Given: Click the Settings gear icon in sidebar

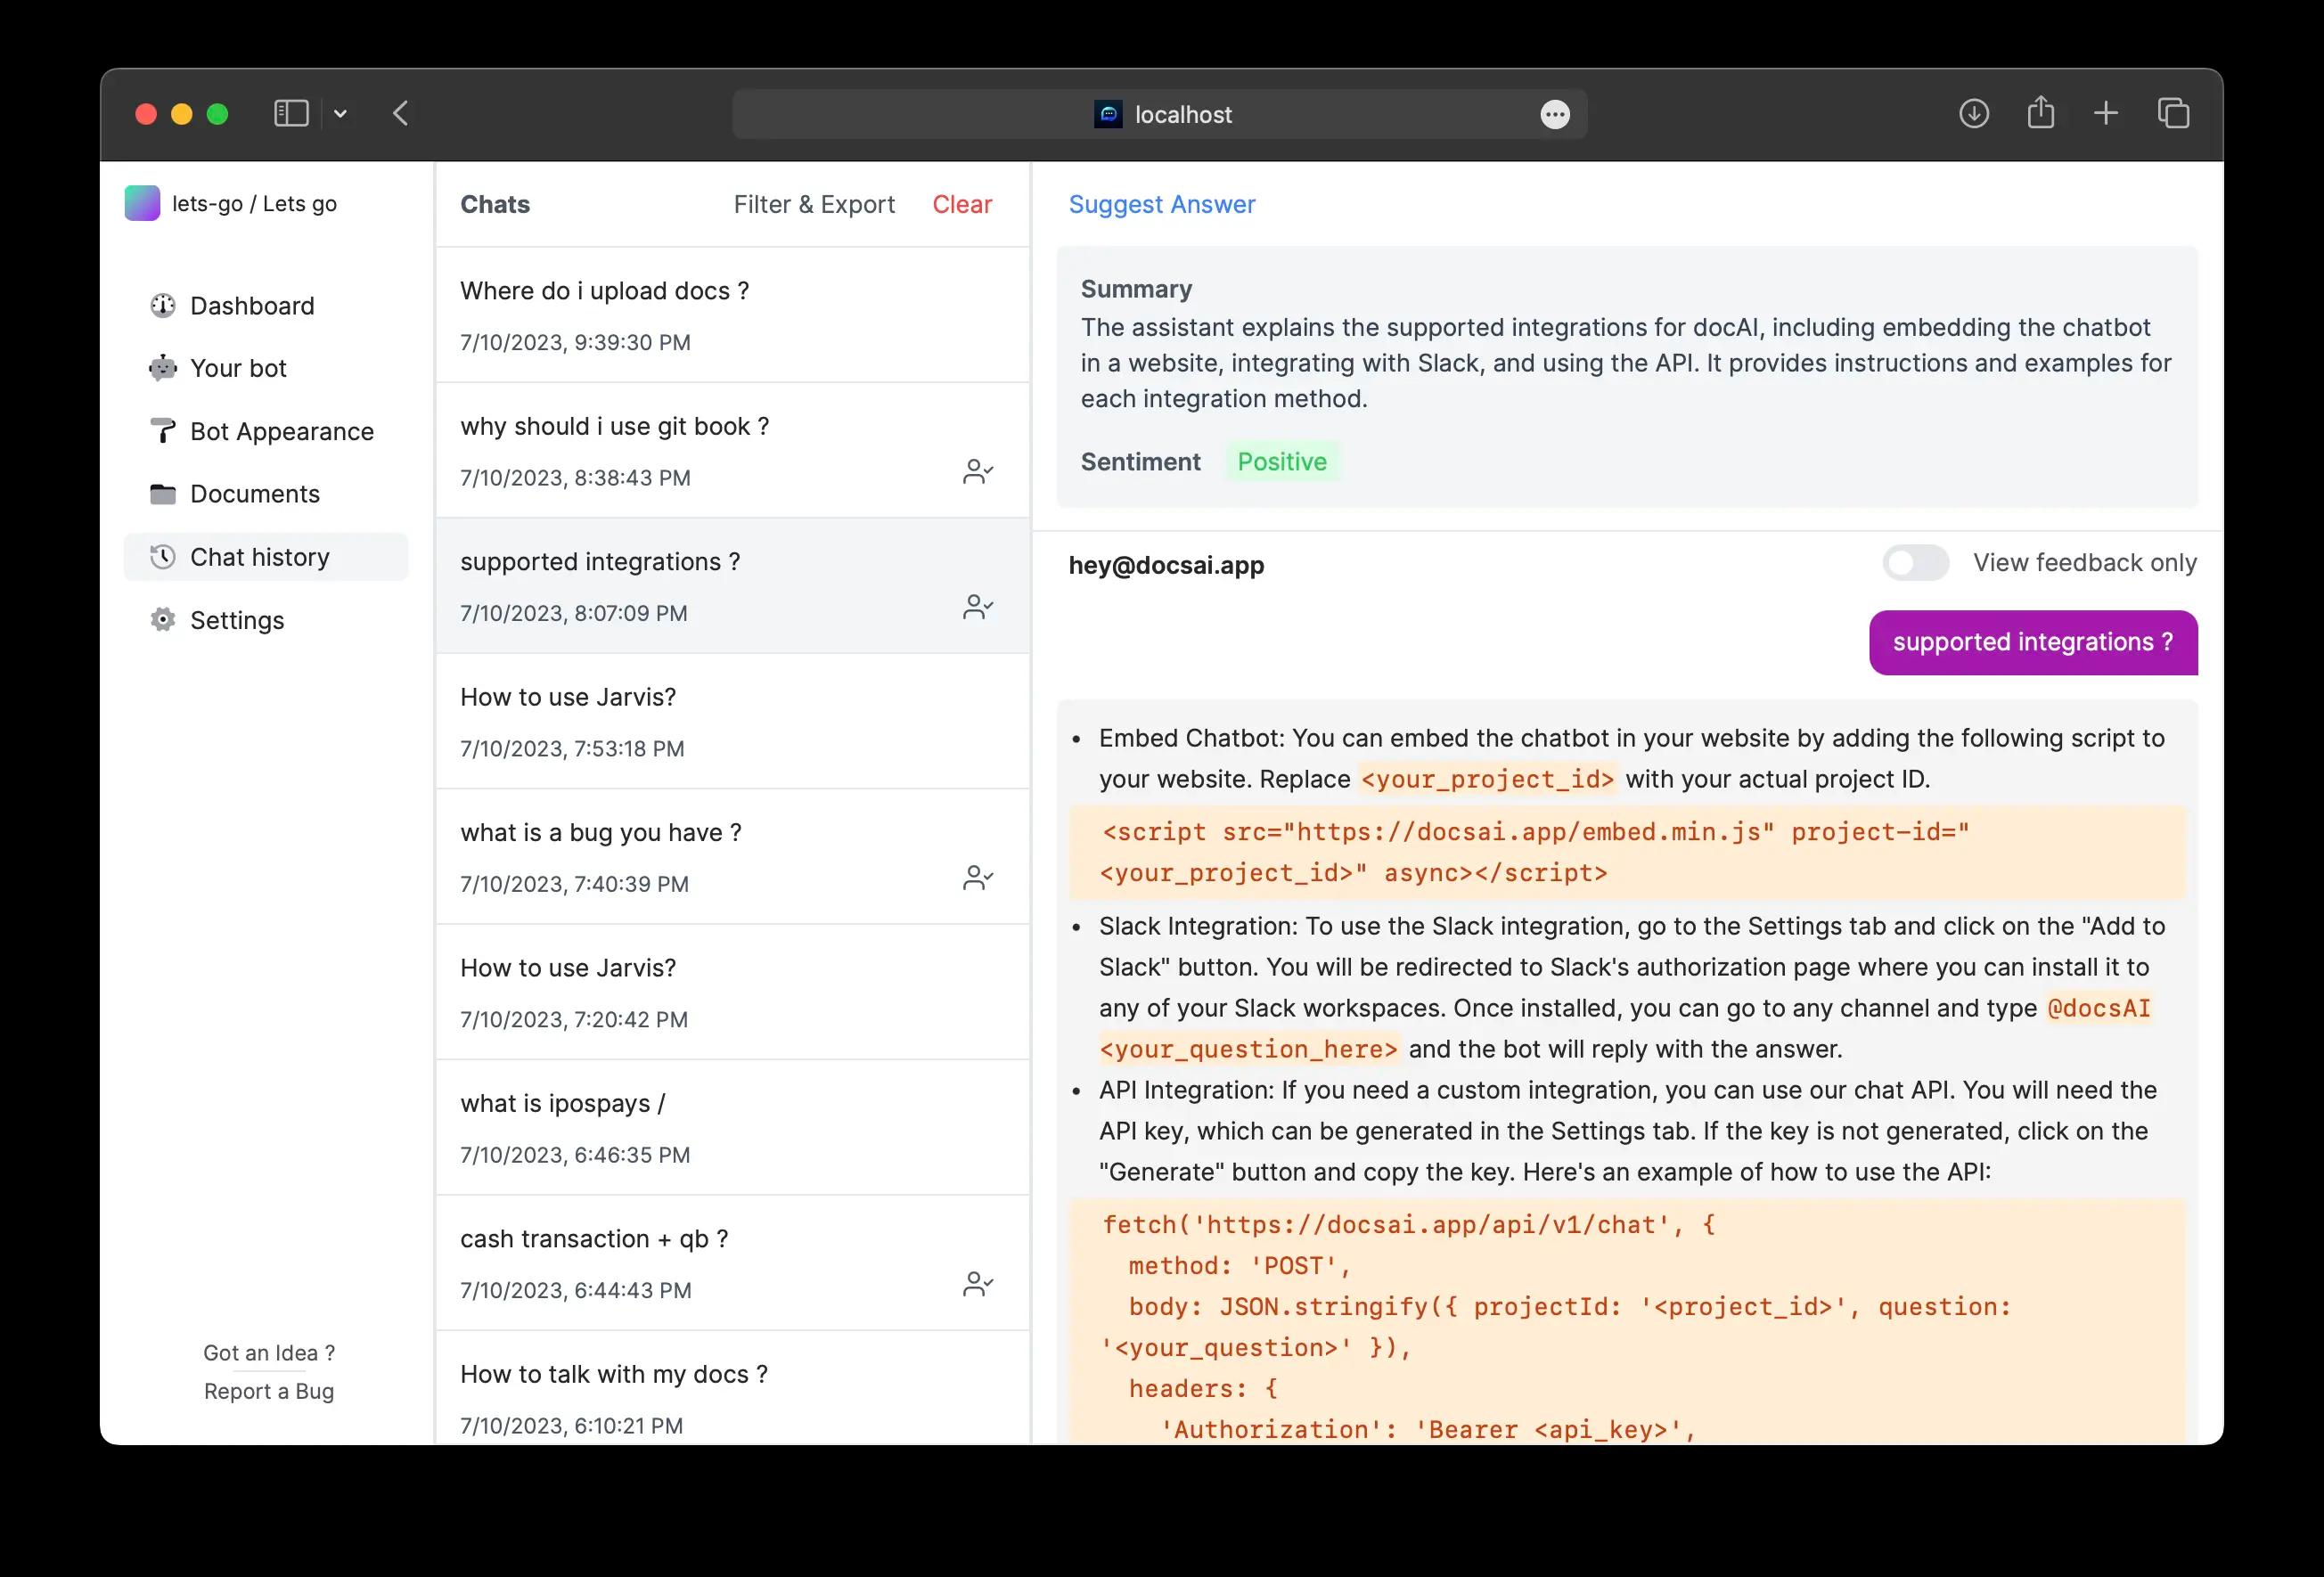Looking at the screenshot, I should pos(162,620).
